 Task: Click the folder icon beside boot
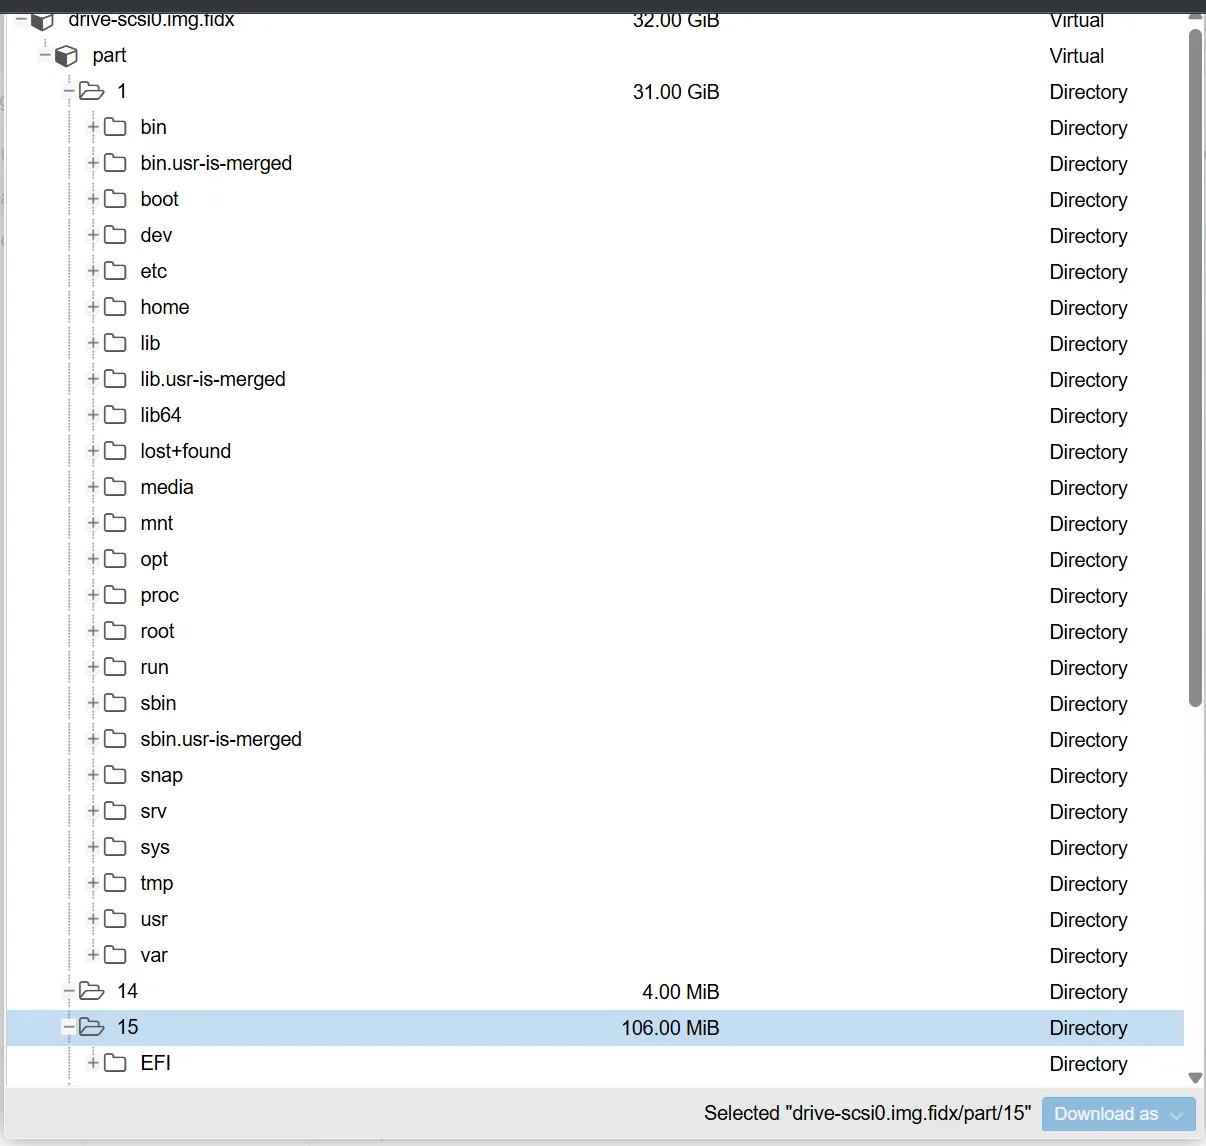coord(115,199)
